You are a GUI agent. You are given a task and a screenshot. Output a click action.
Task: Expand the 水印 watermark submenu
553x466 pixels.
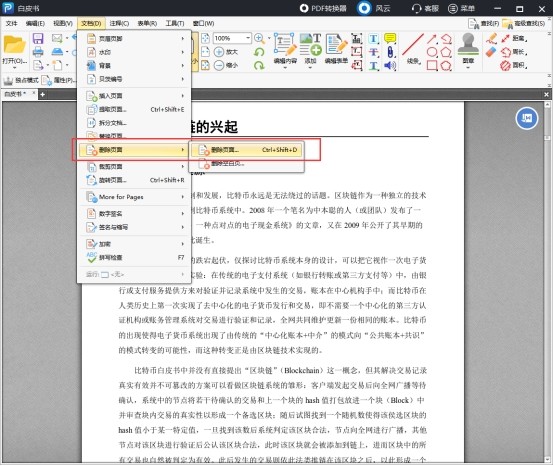click(x=134, y=52)
